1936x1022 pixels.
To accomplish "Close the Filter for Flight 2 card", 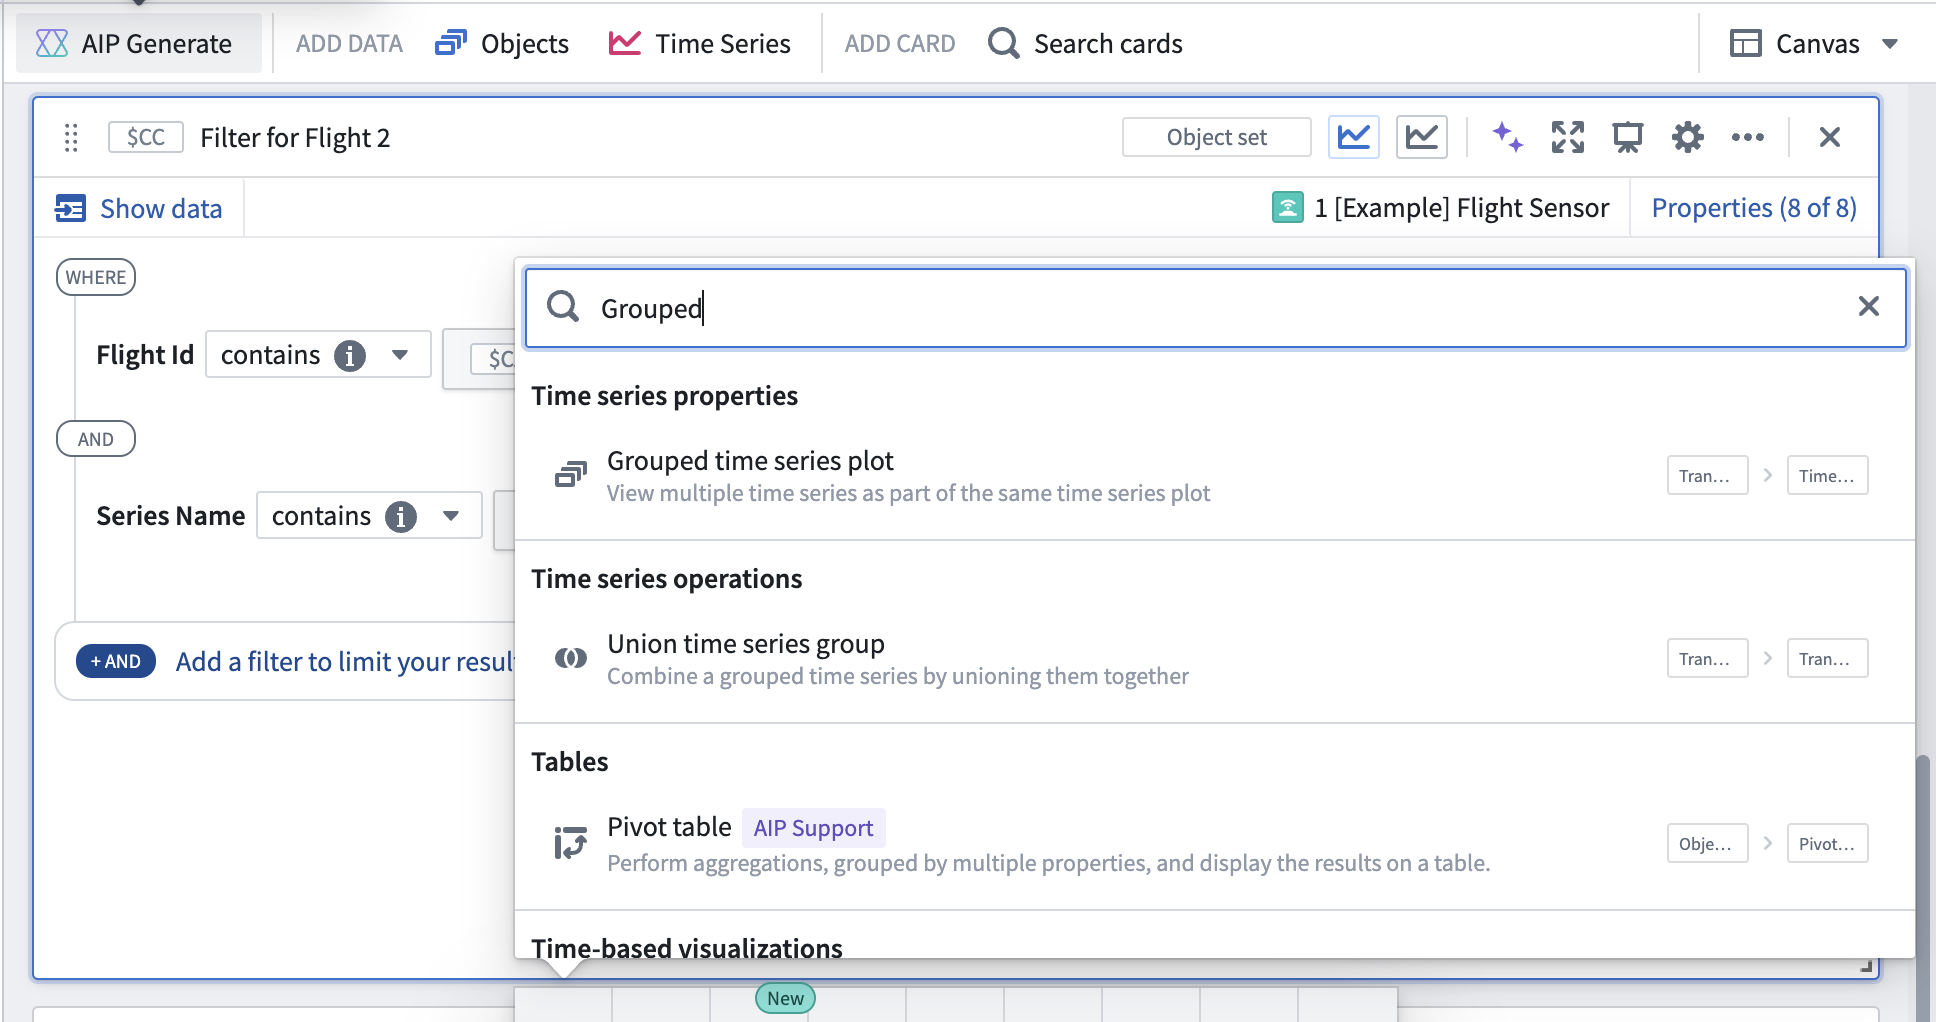I will [1830, 137].
